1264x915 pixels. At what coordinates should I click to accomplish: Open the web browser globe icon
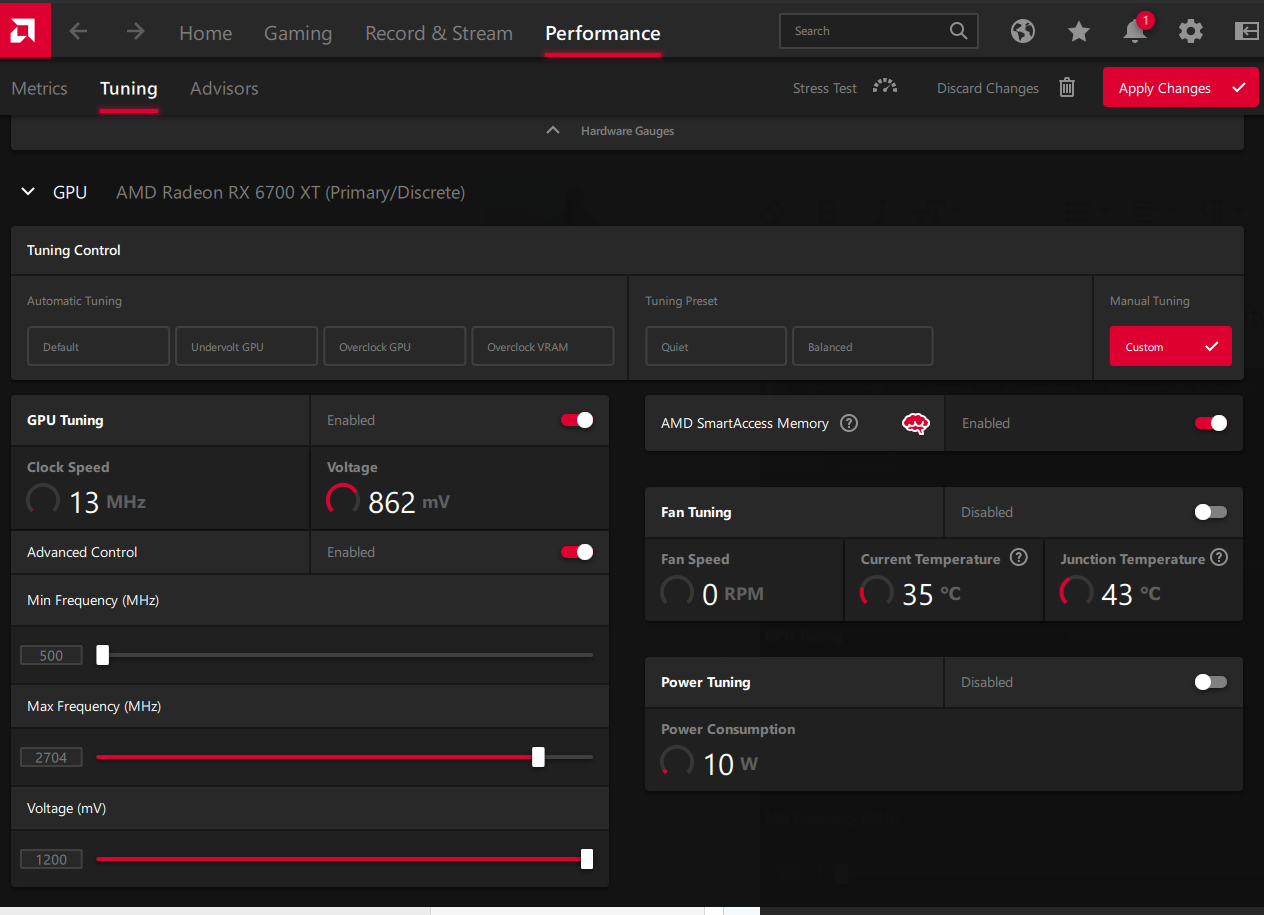pos(1022,31)
